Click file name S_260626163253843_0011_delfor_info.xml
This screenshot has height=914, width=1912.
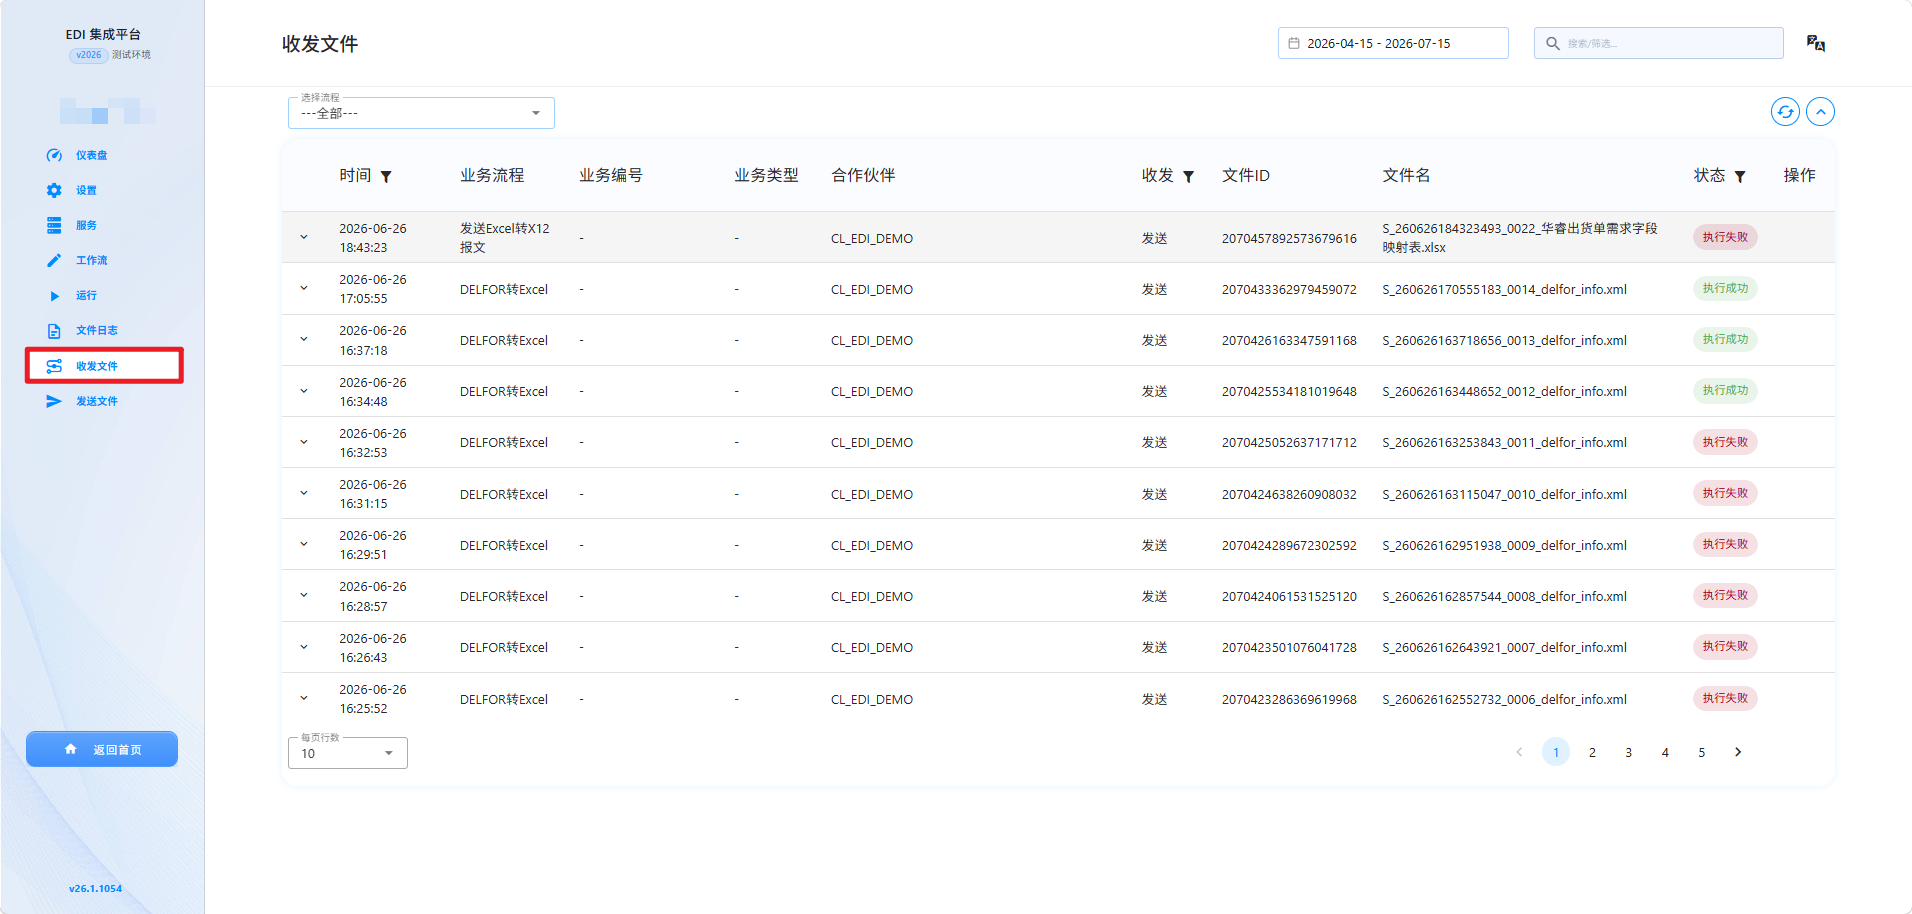click(1504, 442)
